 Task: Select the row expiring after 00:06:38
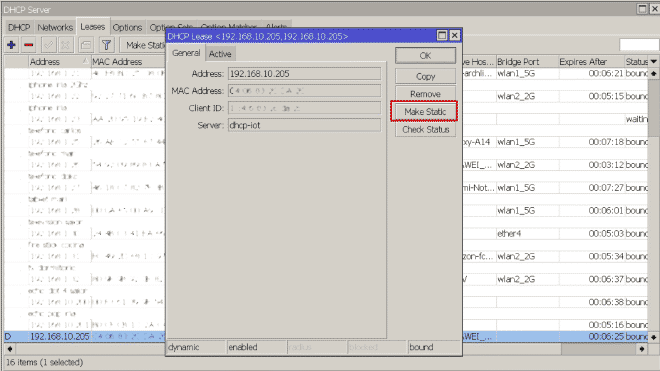pos(556,302)
